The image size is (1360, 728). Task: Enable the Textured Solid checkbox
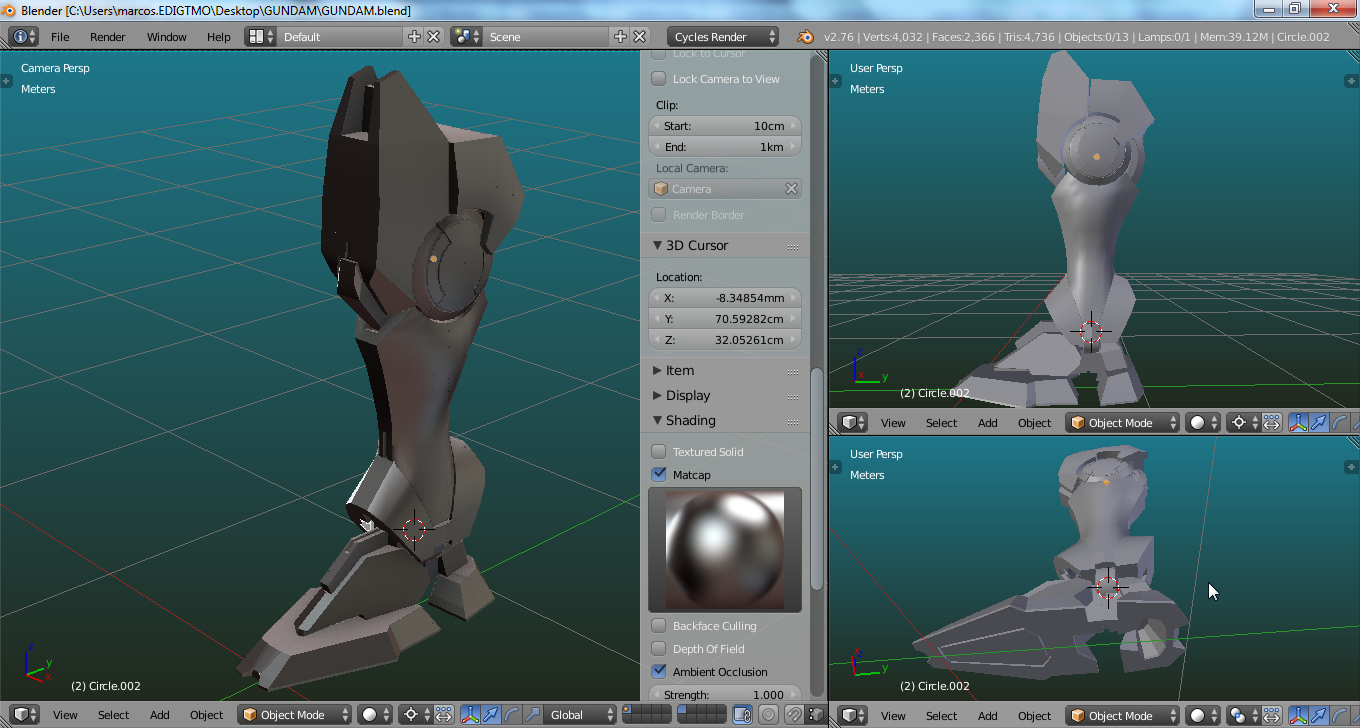[659, 452]
